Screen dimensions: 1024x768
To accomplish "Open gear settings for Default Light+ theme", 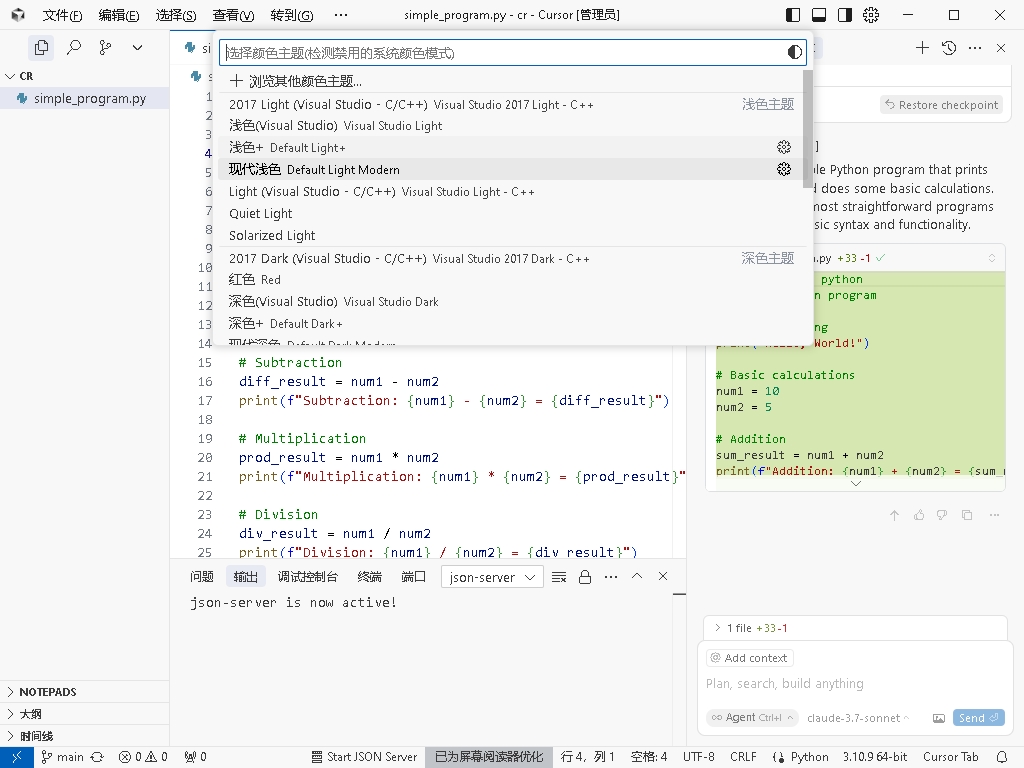I will click(784, 148).
